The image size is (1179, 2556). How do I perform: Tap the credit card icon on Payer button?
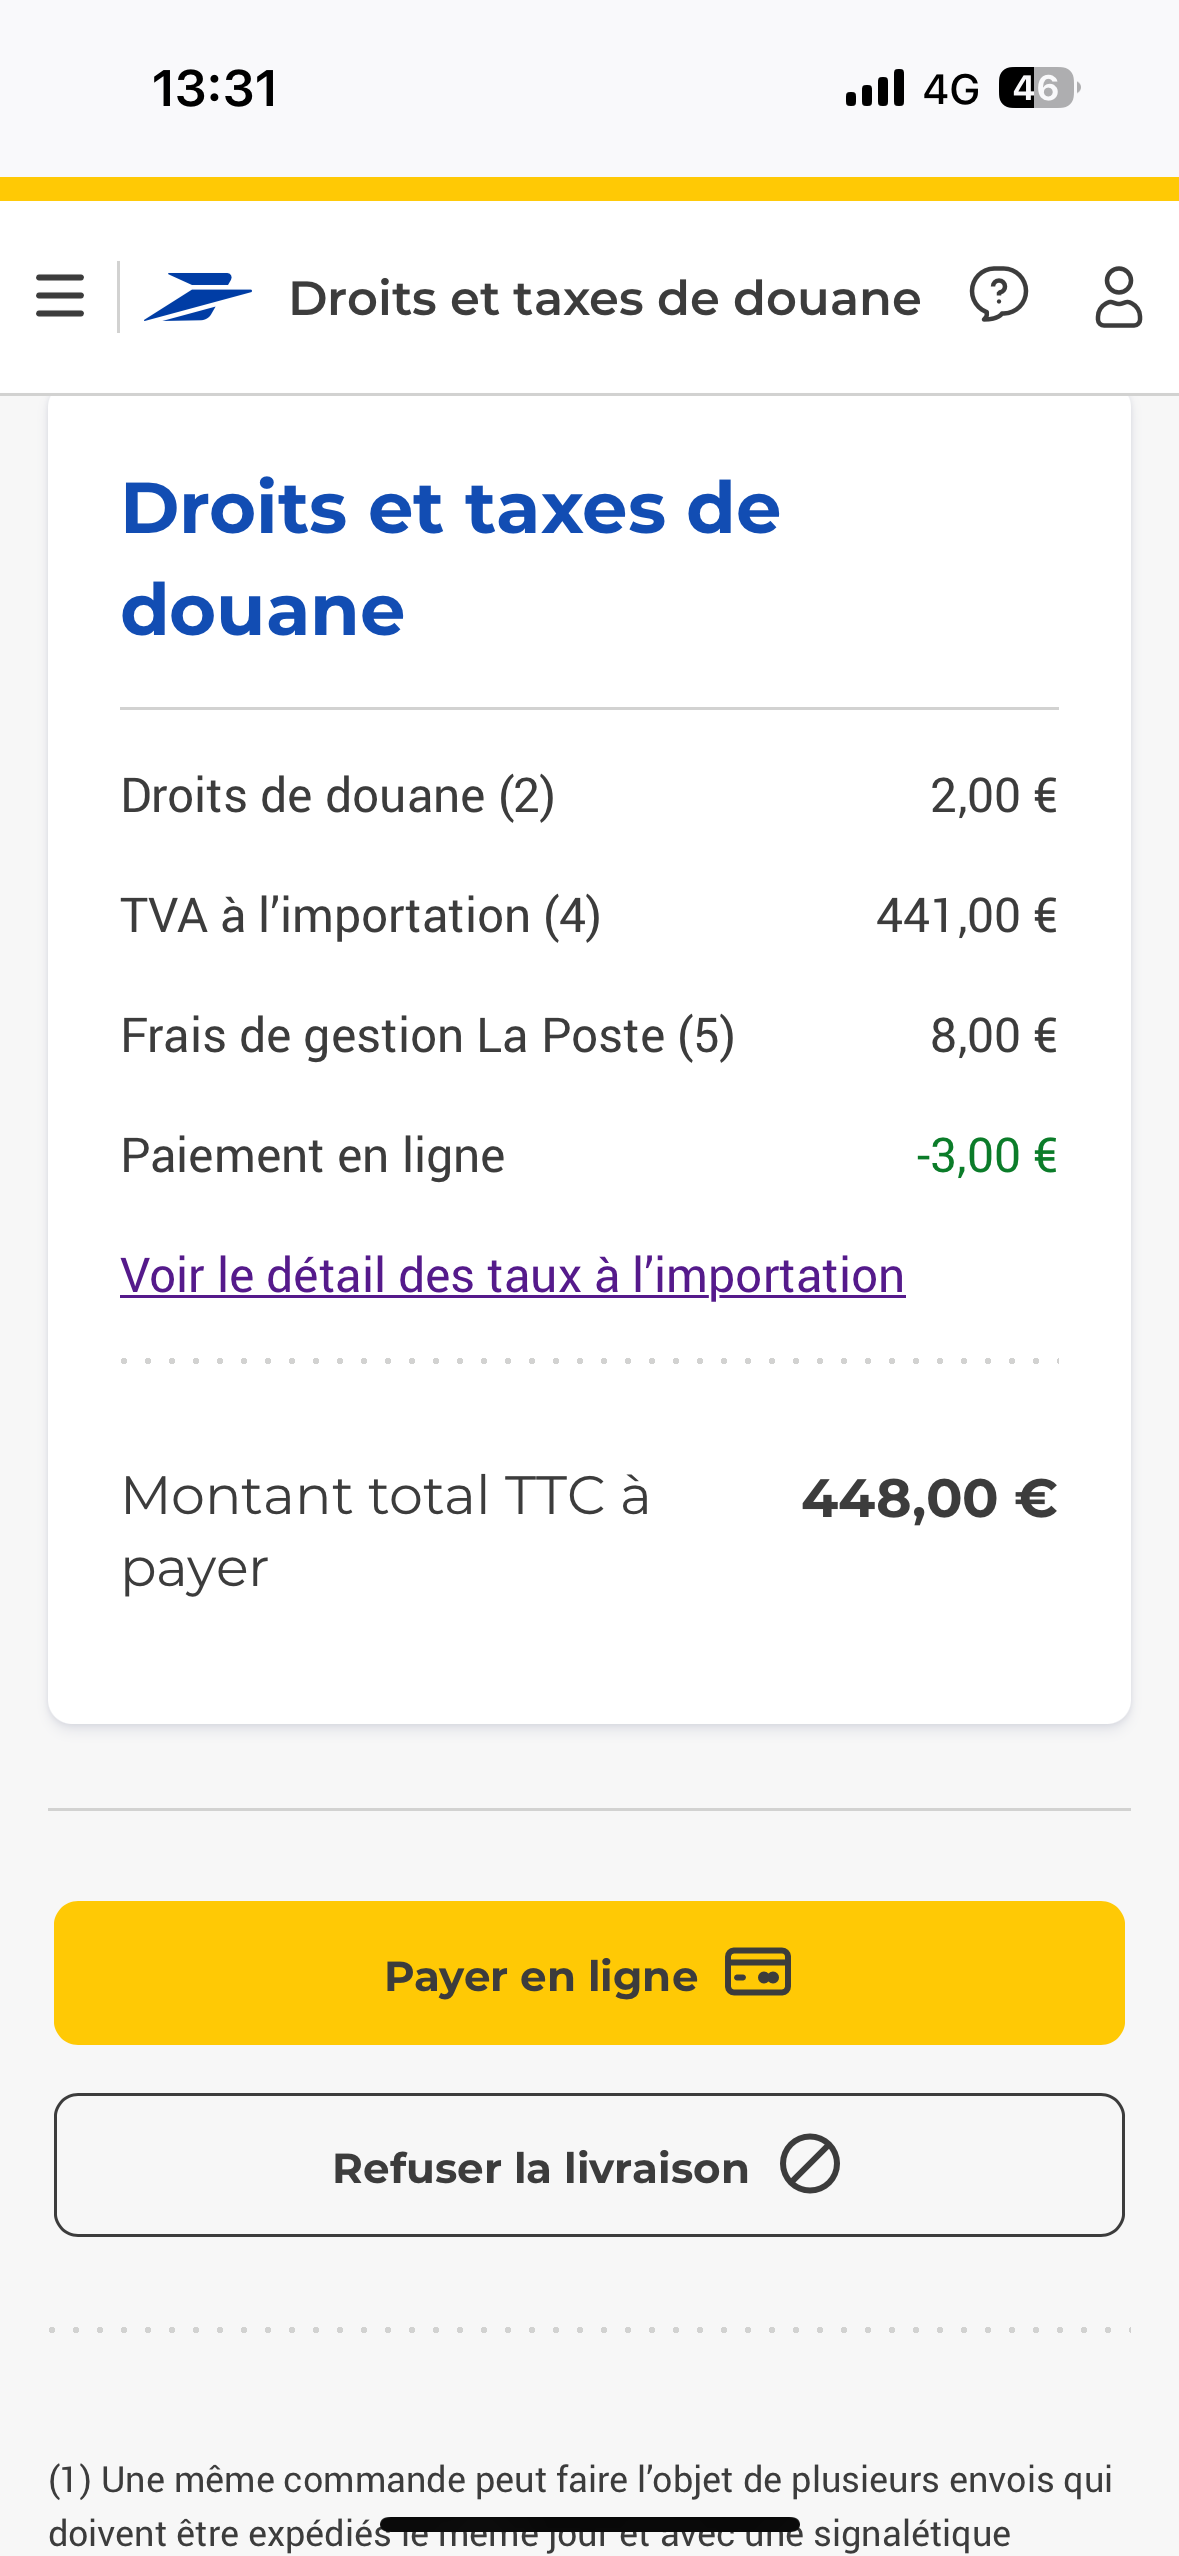click(758, 1972)
